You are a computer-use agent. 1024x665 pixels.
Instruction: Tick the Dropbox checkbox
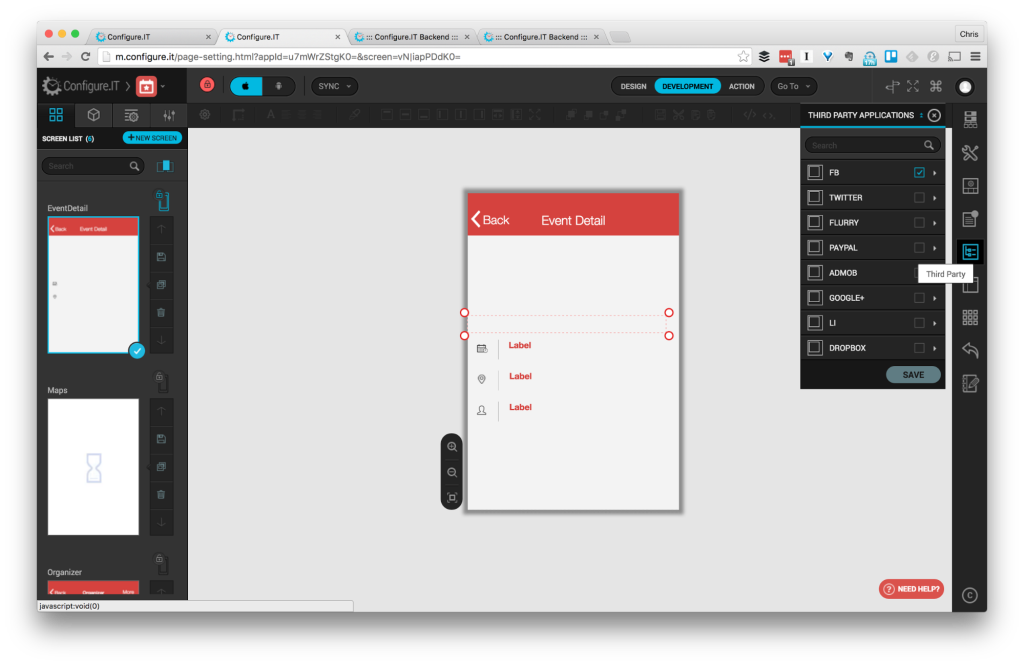[x=919, y=348]
